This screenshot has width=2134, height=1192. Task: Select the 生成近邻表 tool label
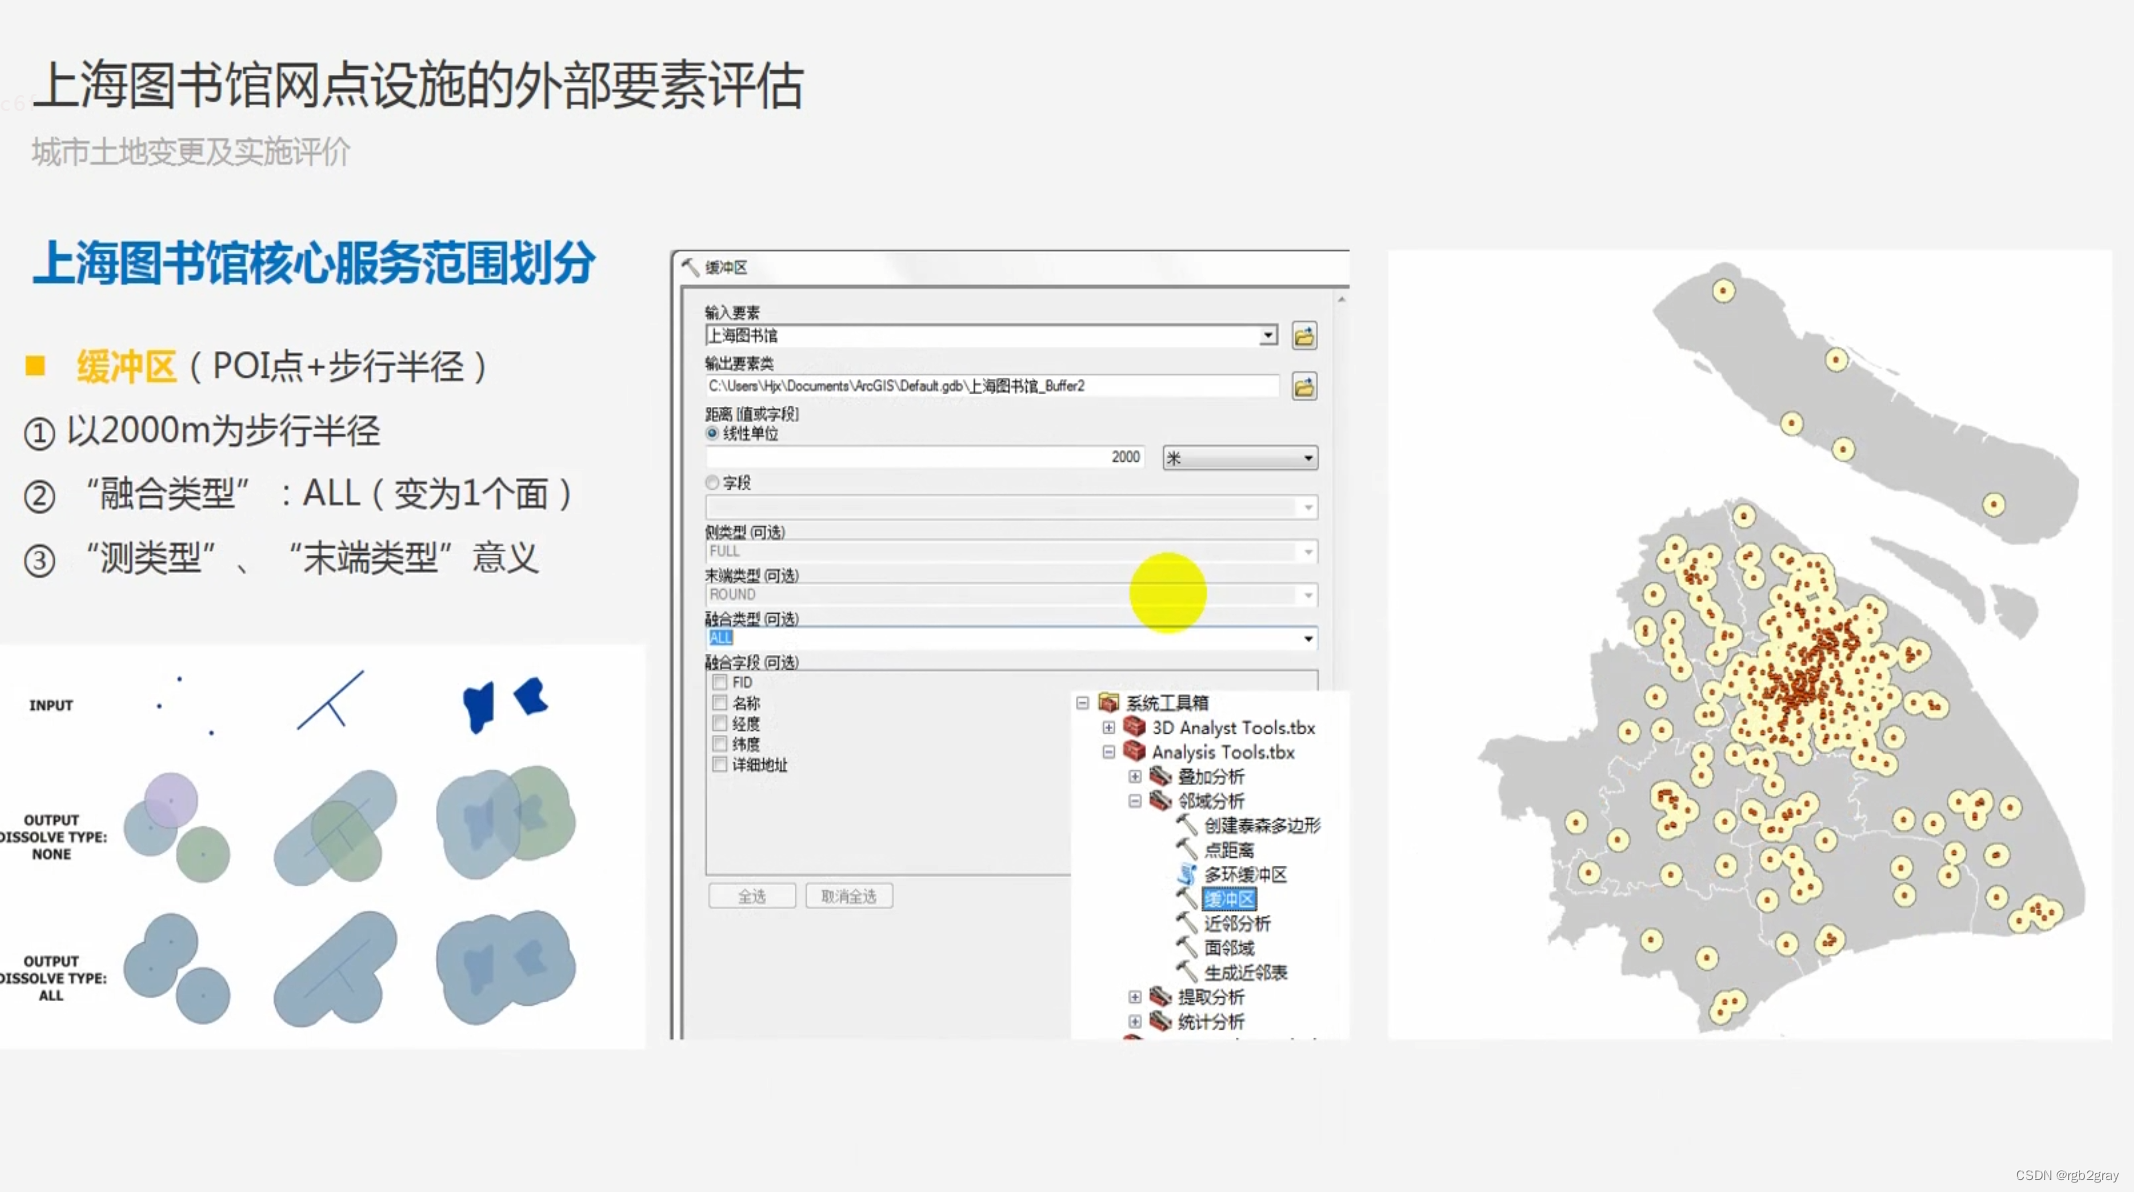(1245, 972)
